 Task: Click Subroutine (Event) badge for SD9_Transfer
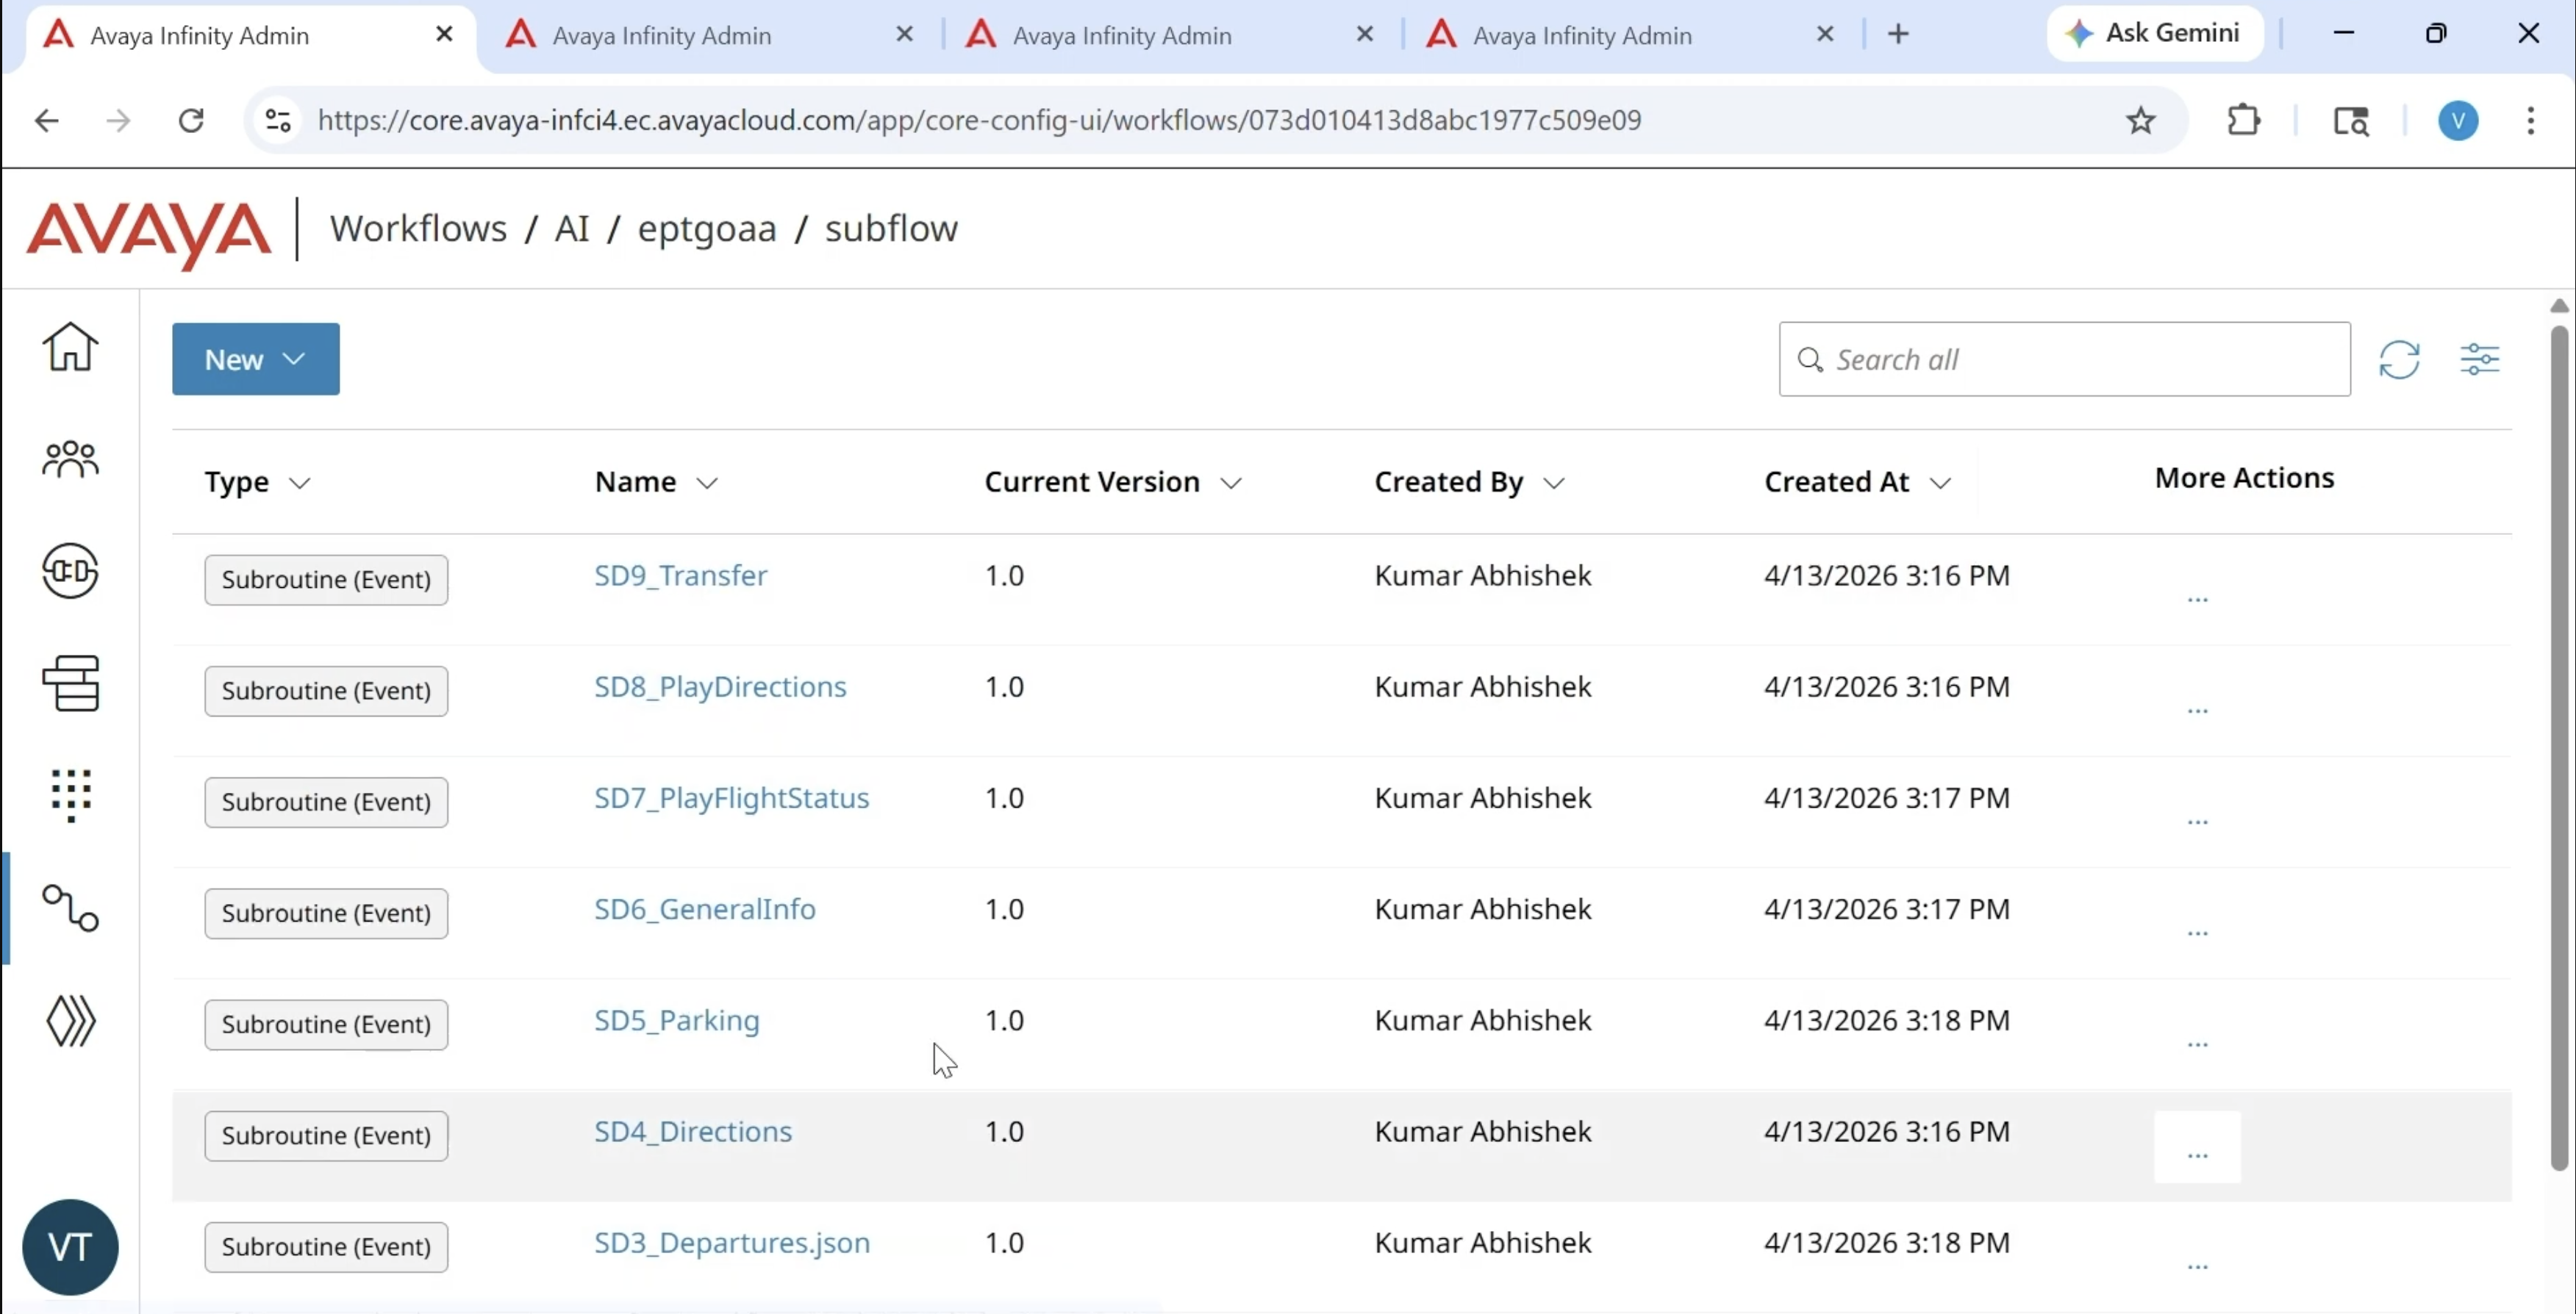click(326, 580)
